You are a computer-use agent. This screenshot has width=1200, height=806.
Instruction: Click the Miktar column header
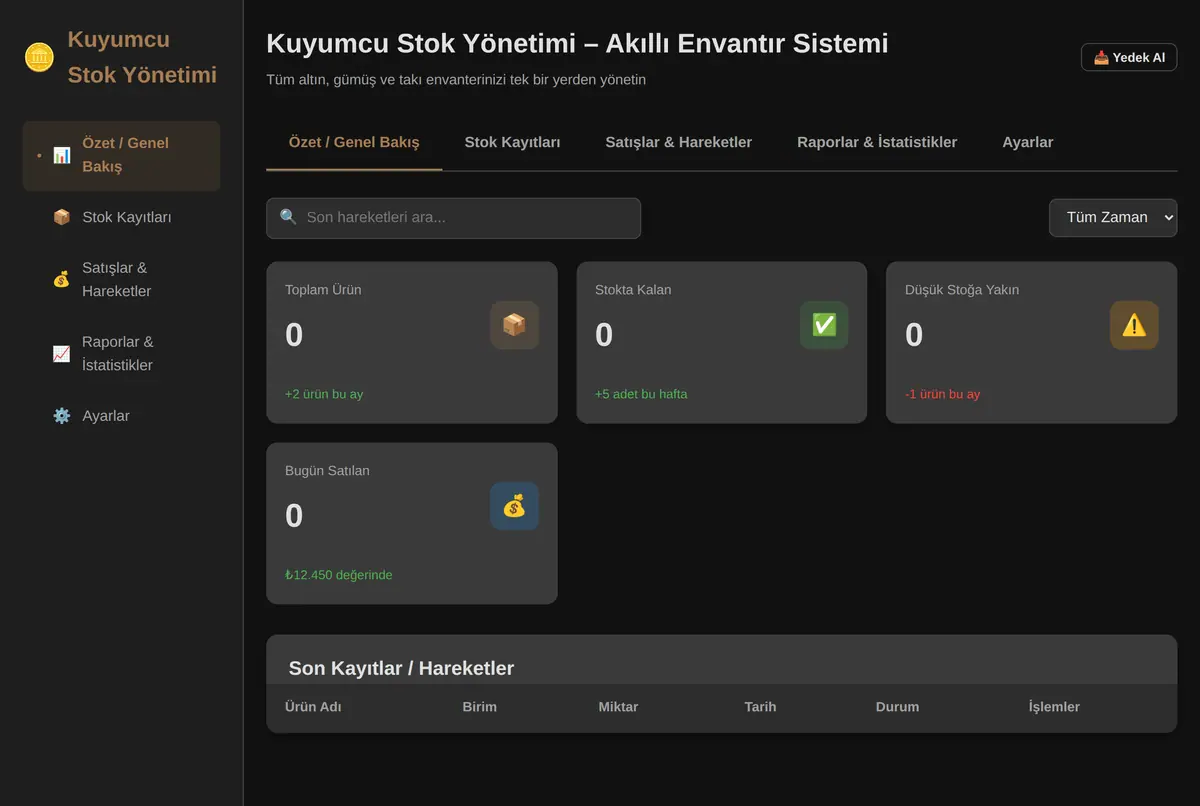coord(618,707)
